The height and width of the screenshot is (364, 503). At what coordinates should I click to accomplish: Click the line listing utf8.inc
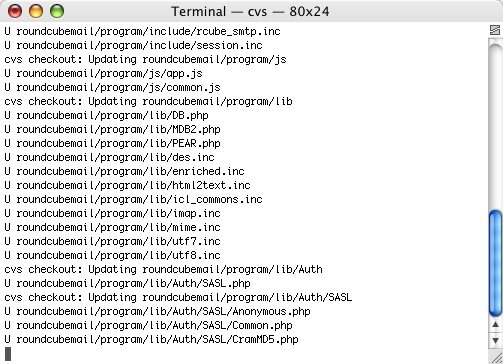(112, 255)
